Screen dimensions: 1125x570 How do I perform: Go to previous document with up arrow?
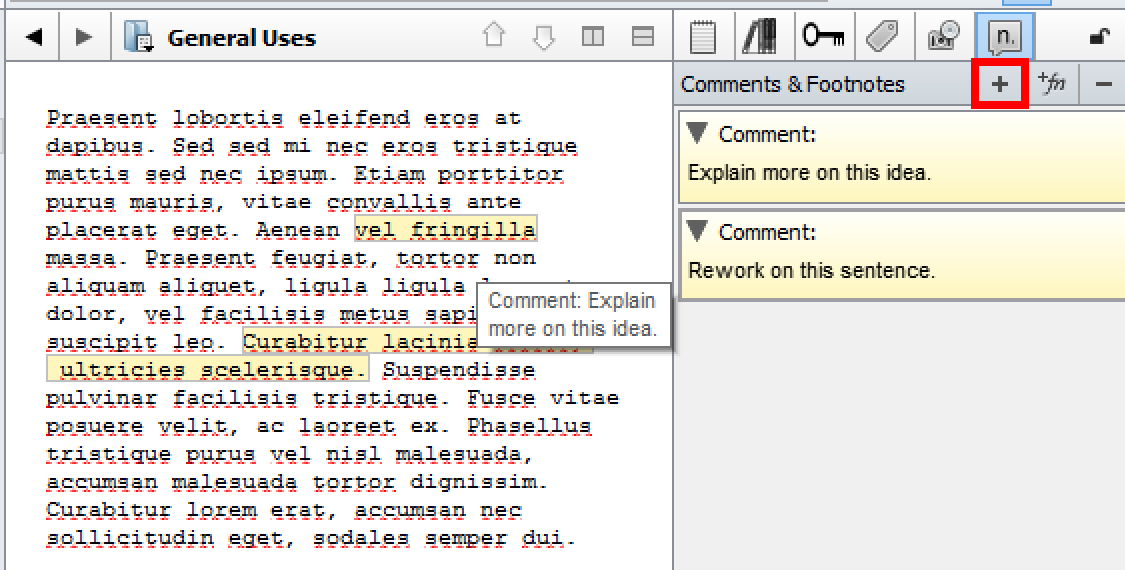[494, 37]
